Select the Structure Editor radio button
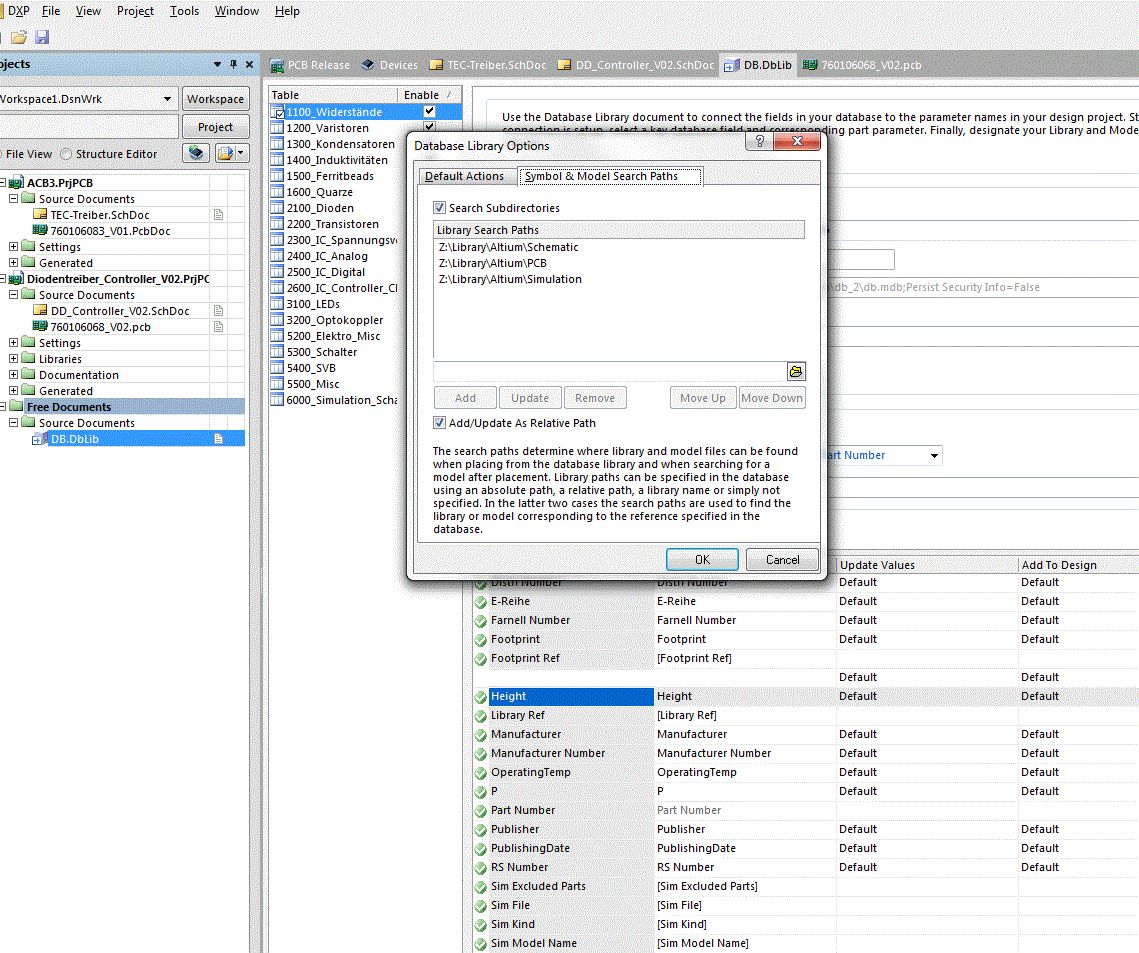The width and height of the screenshot is (1139, 953). pos(67,154)
